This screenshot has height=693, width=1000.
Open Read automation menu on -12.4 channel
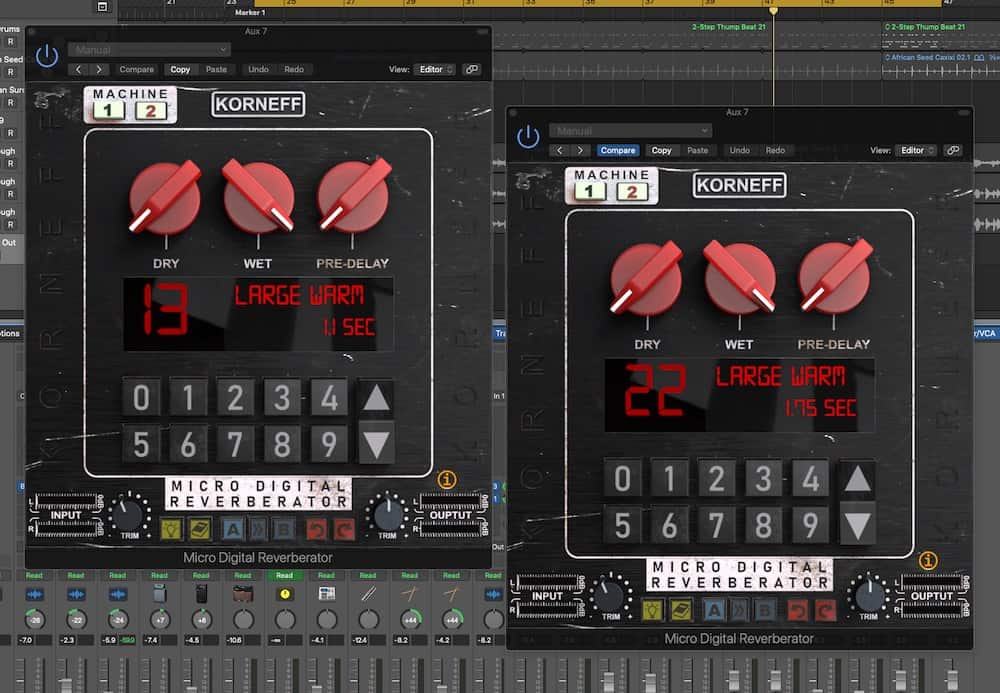pyautogui.click(x=368, y=576)
